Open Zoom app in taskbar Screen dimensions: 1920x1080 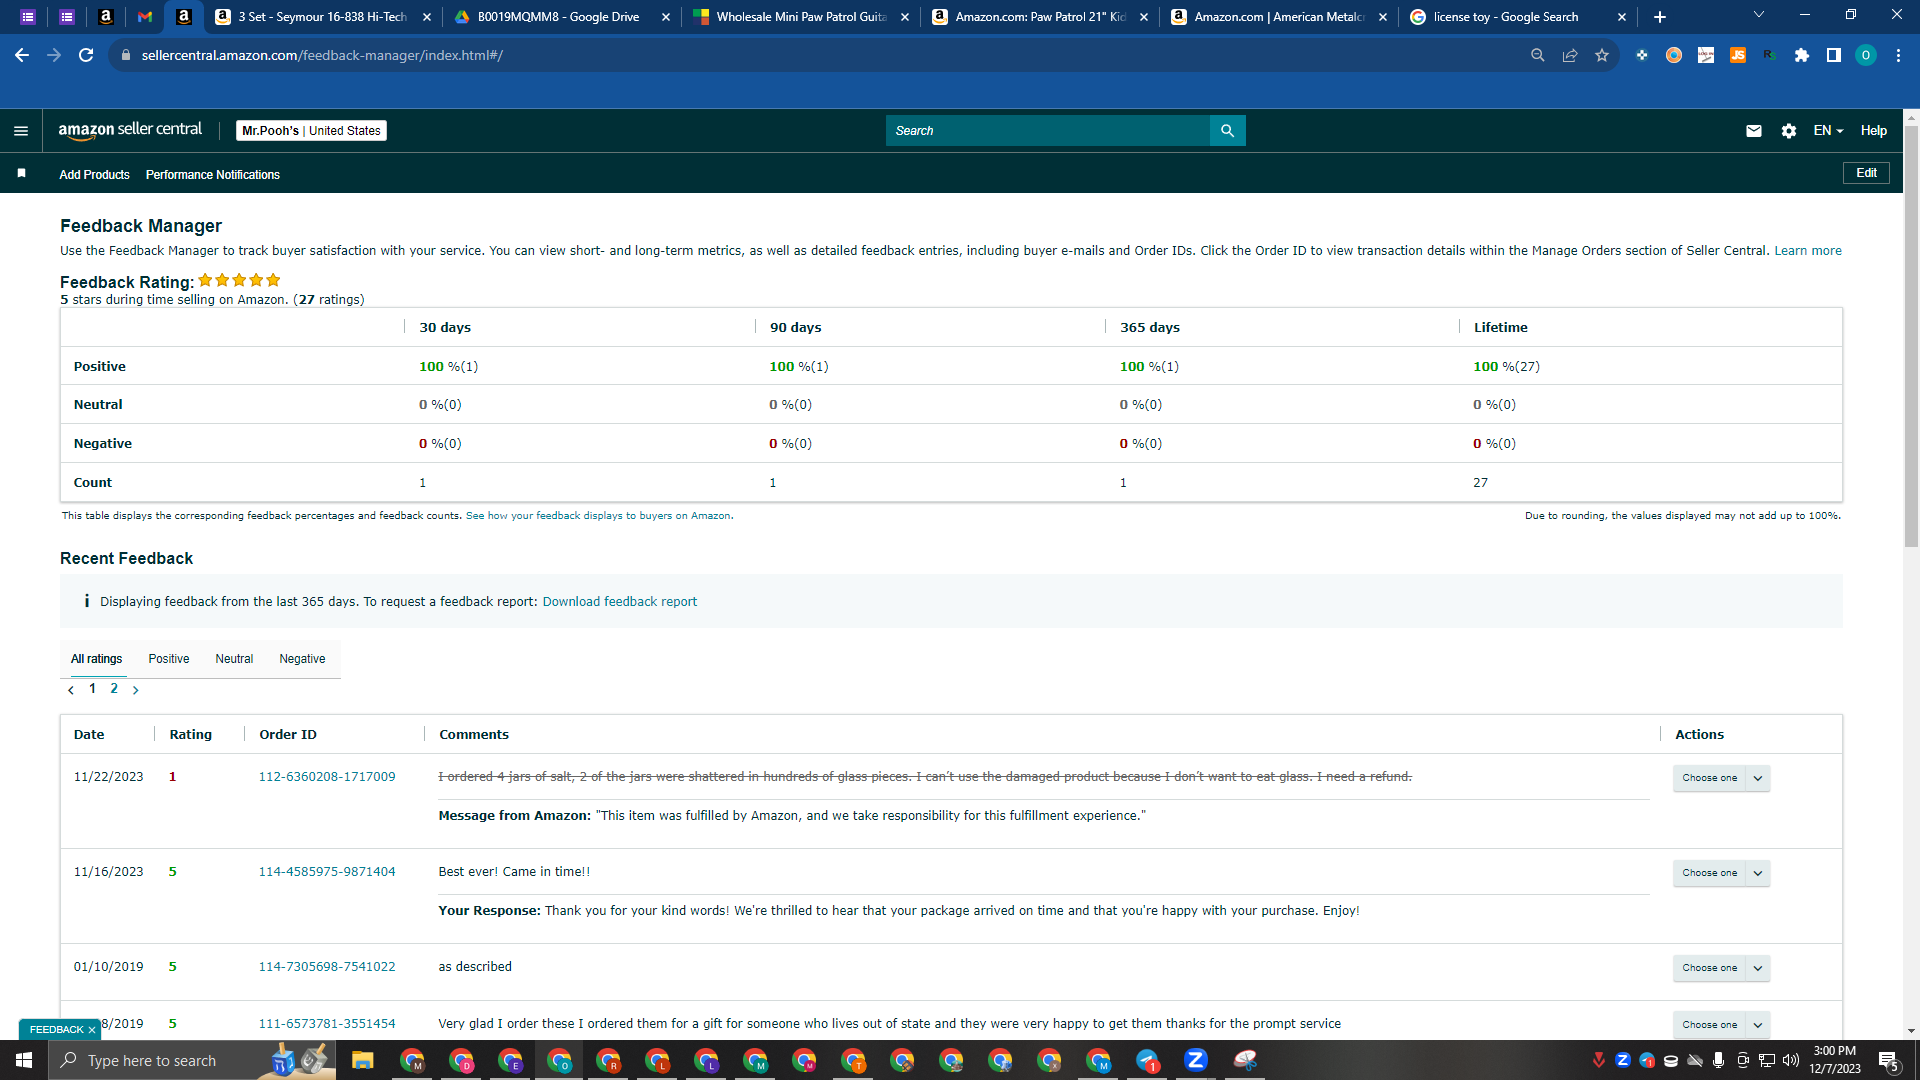1196,1060
